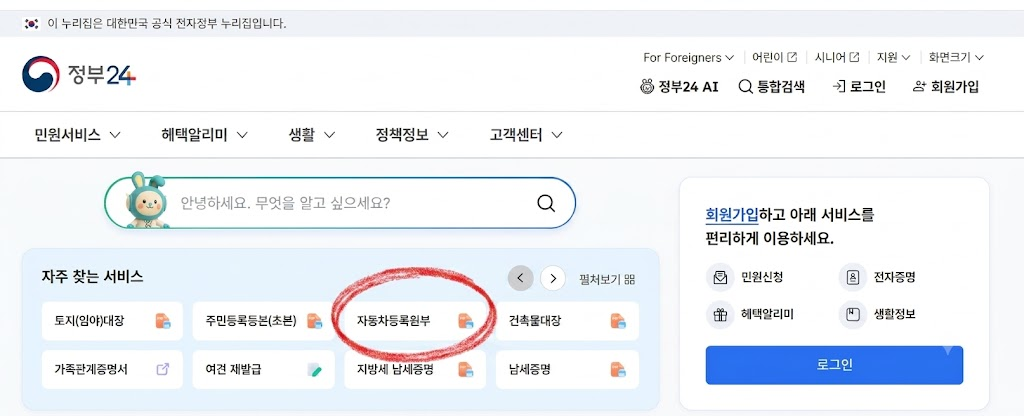Select 전자증명 certificate icon

(852, 278)
